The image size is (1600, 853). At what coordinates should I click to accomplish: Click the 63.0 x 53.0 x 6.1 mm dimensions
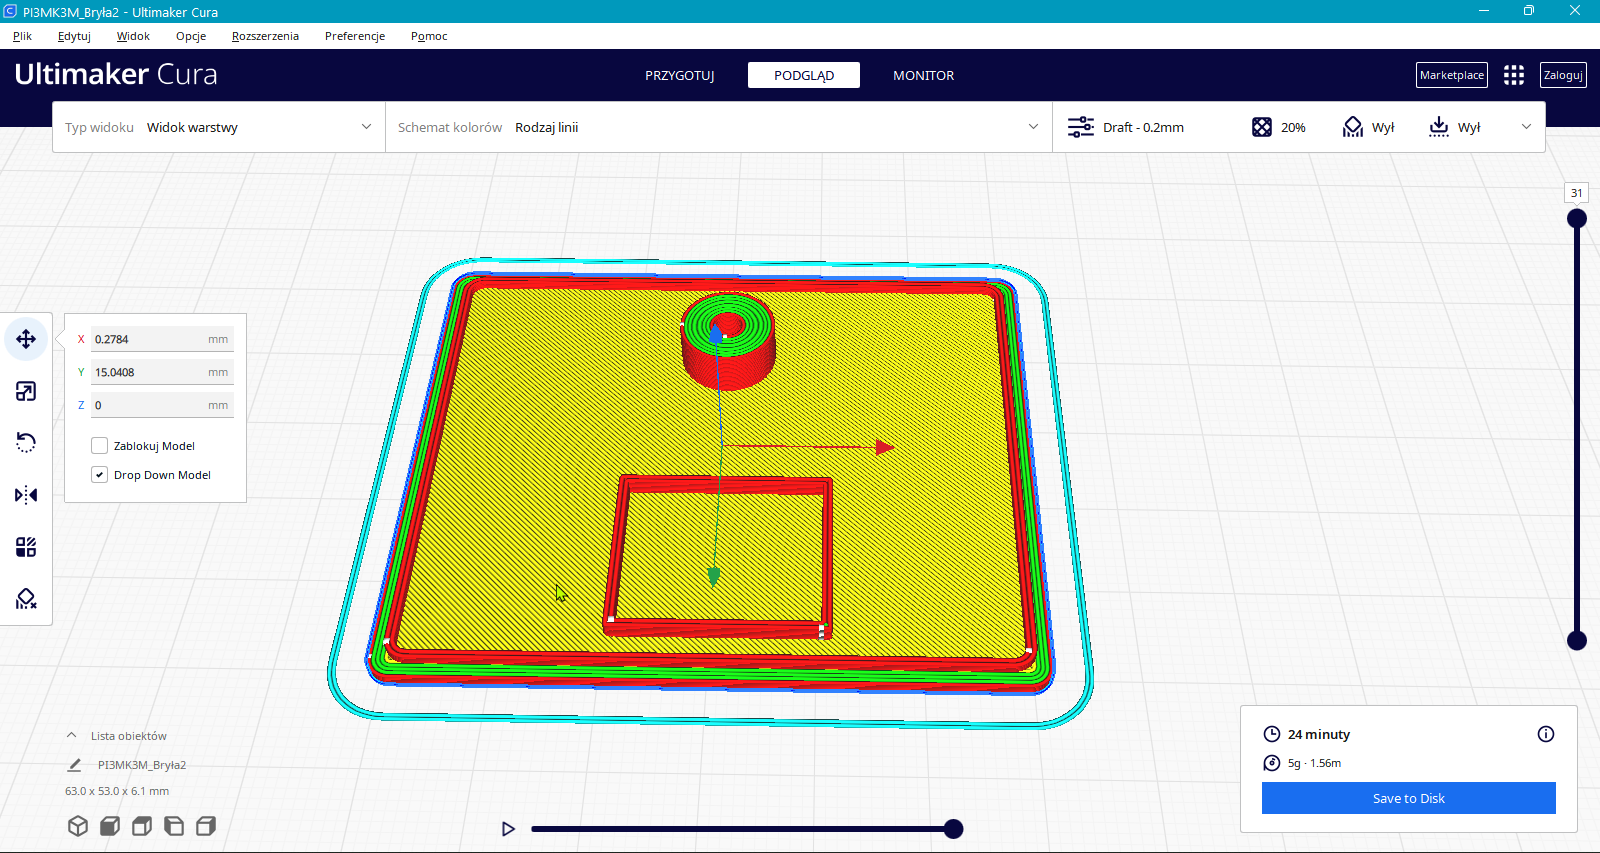tap(117, 791)
